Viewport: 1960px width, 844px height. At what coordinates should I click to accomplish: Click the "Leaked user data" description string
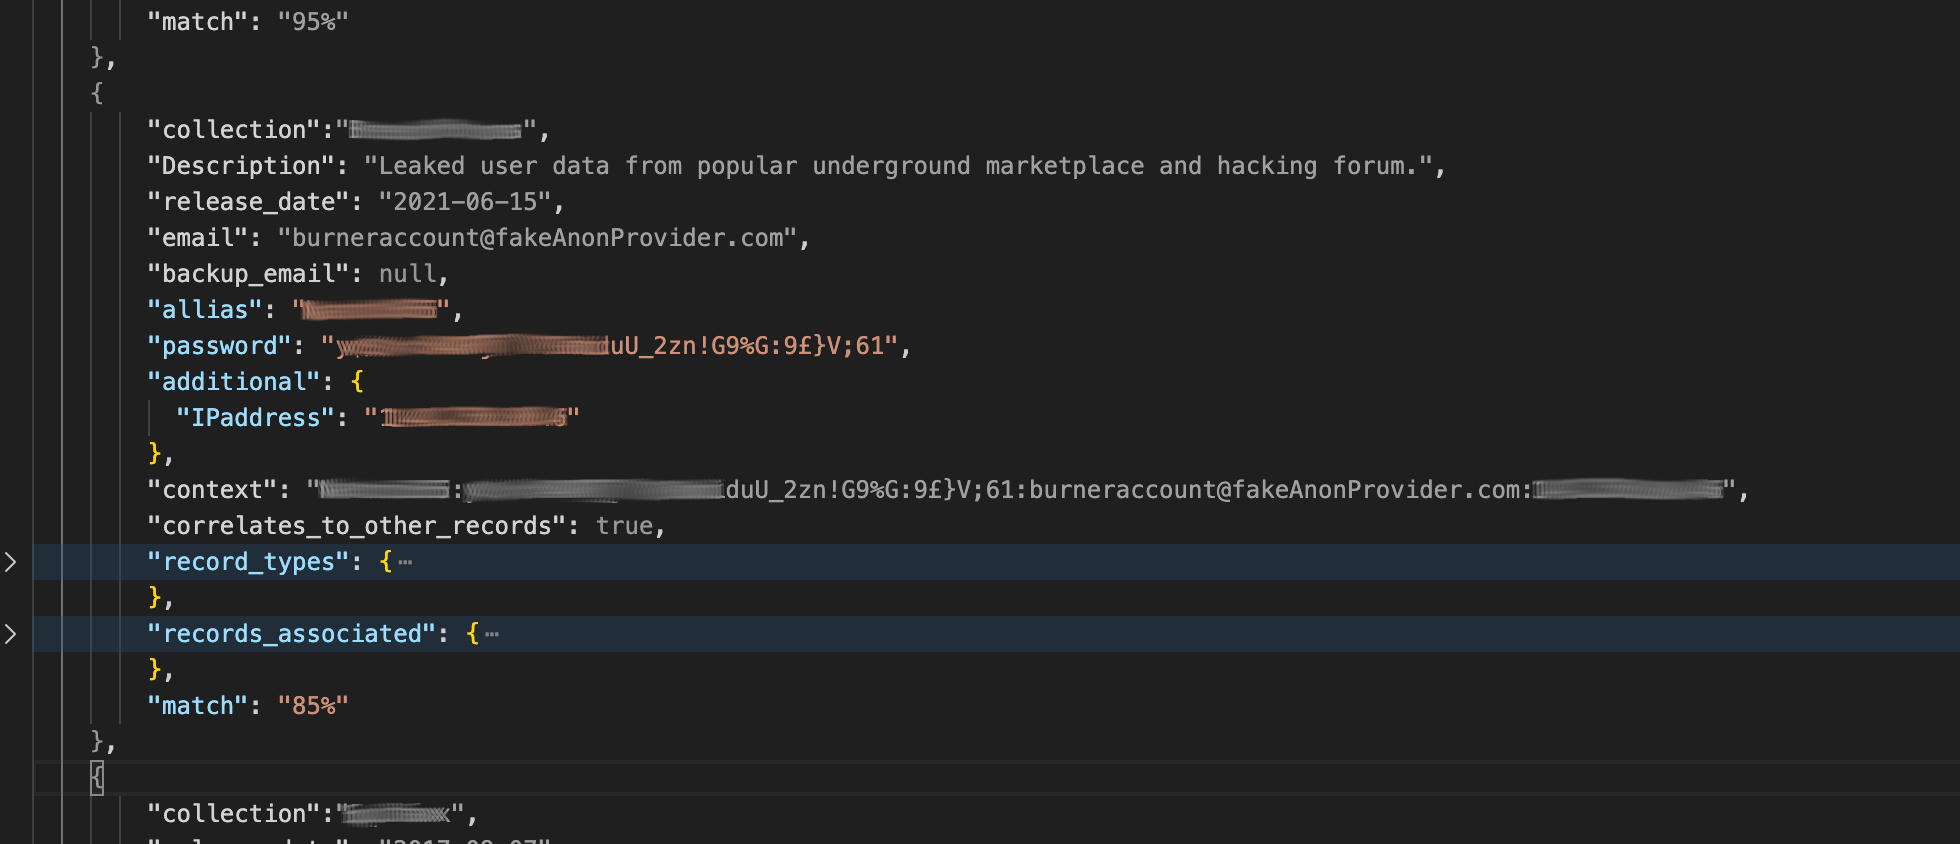click(898, 166)
